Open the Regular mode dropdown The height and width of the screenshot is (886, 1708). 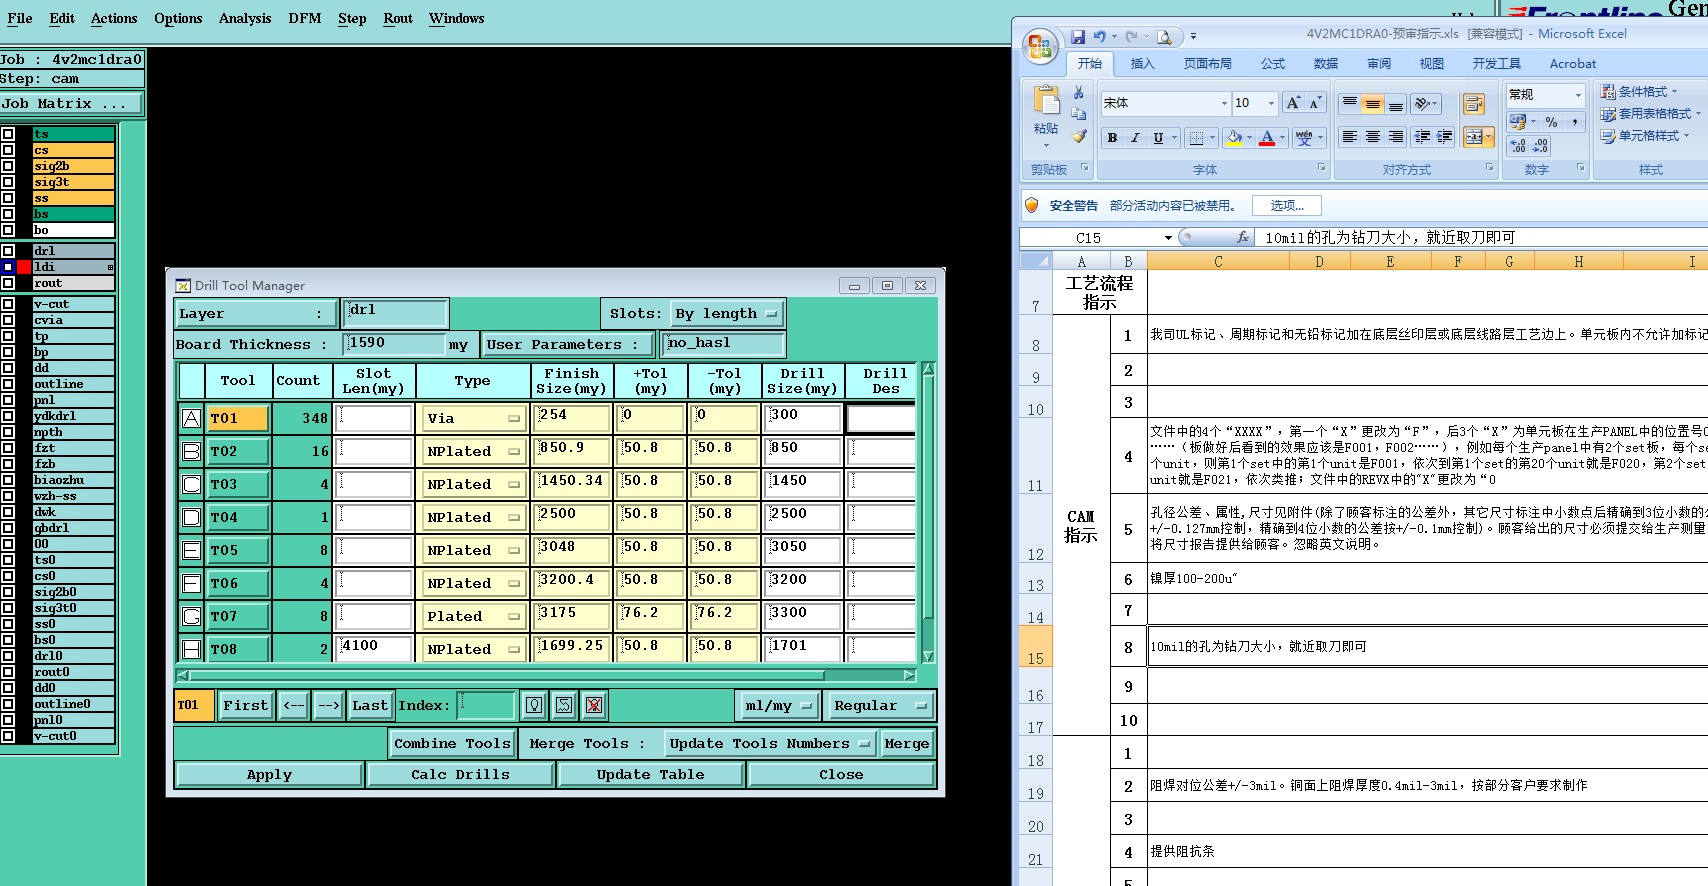[880, 705]
